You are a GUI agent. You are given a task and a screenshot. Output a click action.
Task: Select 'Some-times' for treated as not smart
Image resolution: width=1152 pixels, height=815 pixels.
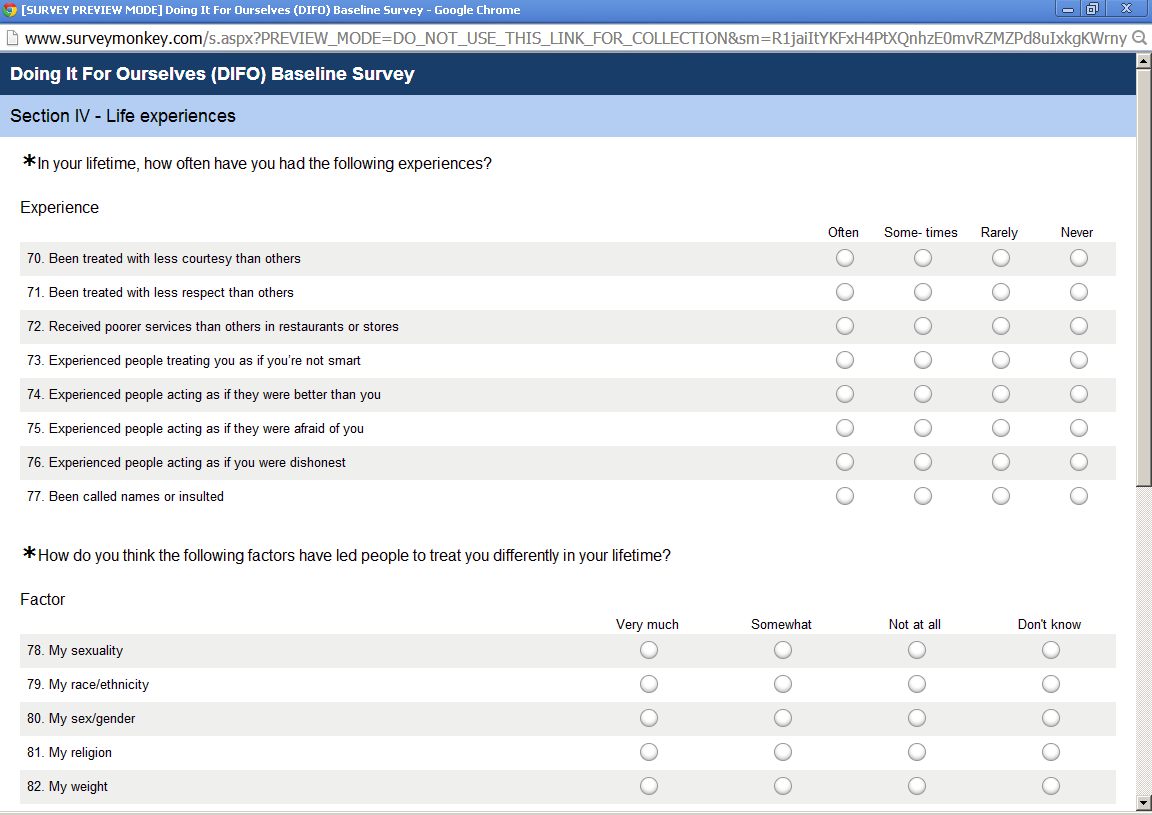tap(922, 360)
